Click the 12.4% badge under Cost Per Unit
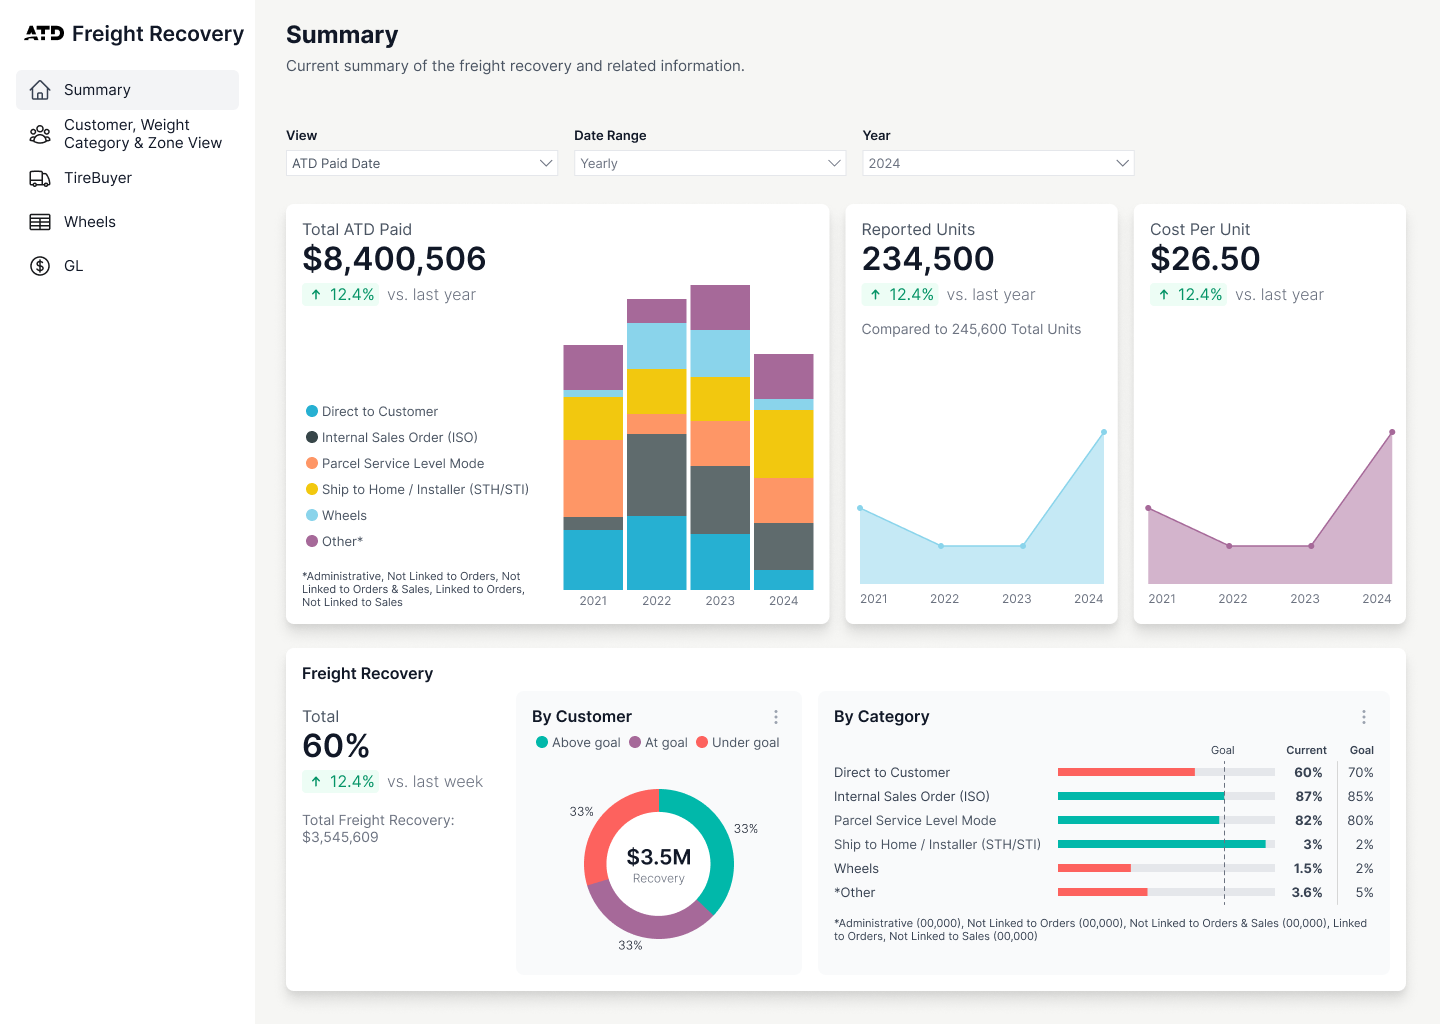 [1188, 295]
